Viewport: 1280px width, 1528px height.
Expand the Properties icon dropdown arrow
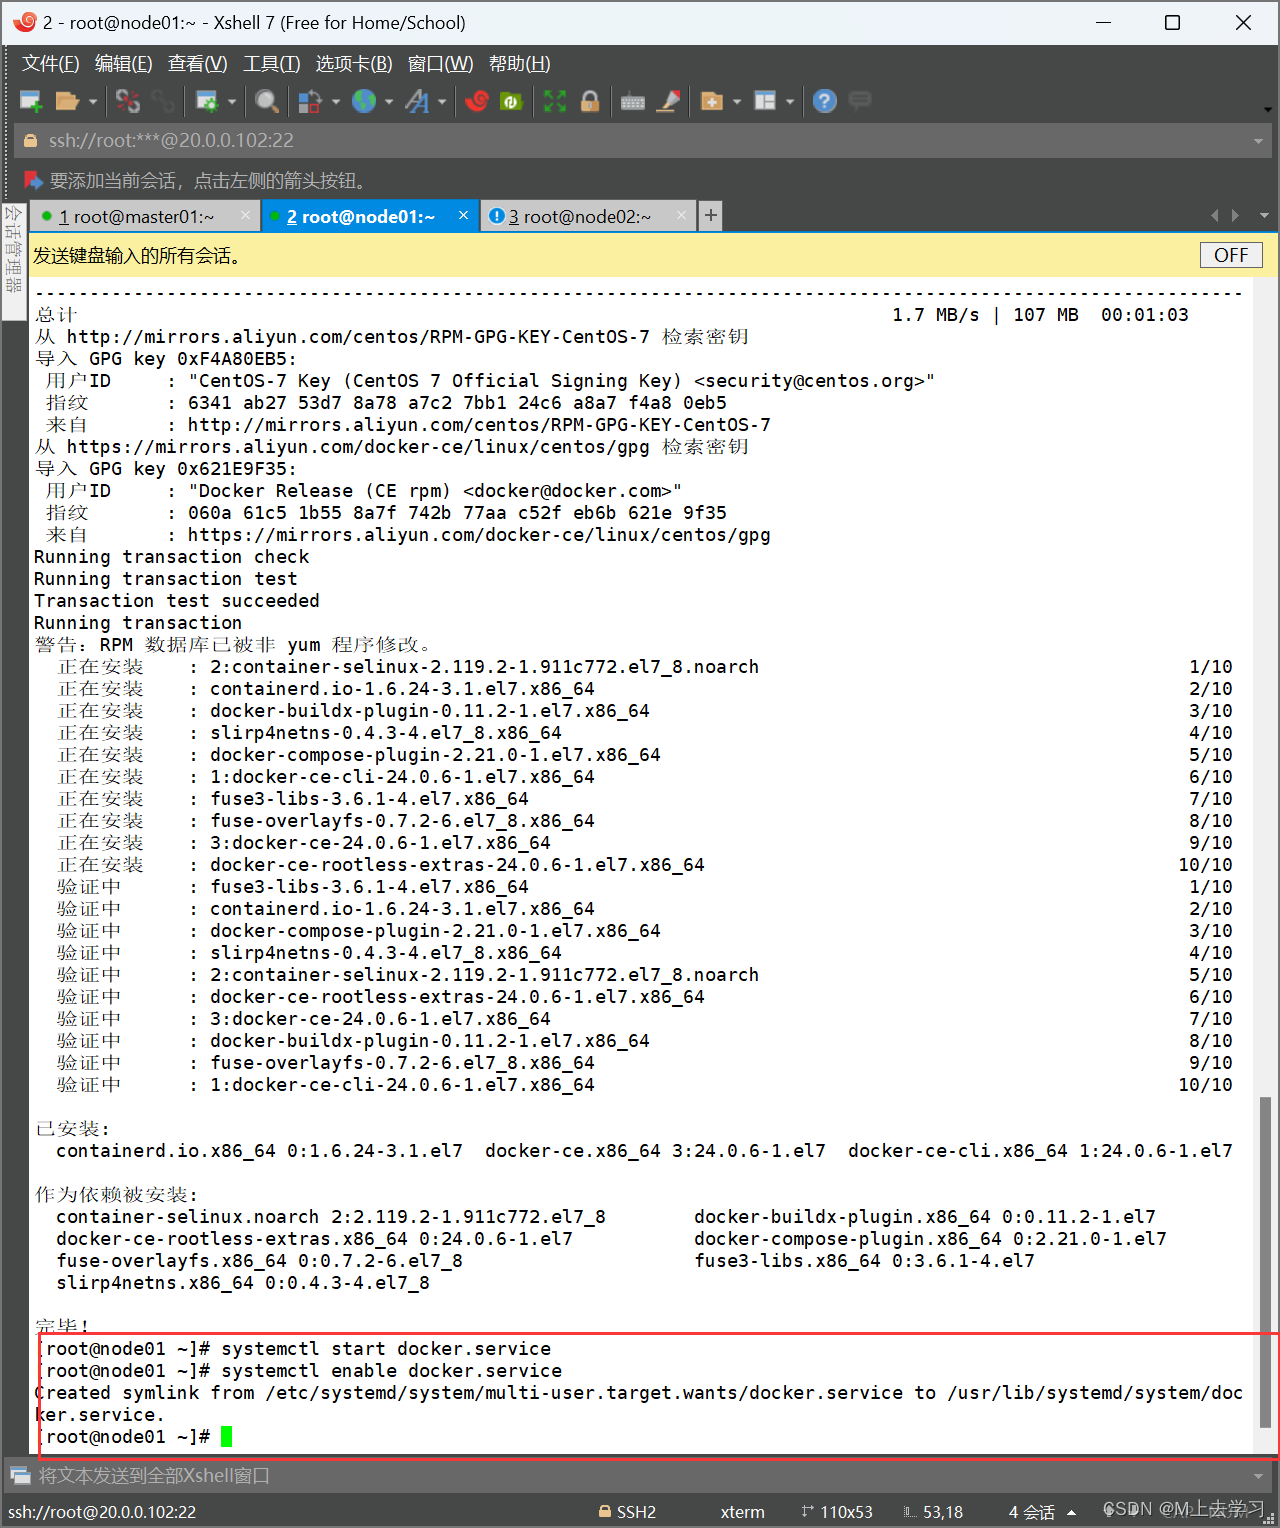click(232, 102)
